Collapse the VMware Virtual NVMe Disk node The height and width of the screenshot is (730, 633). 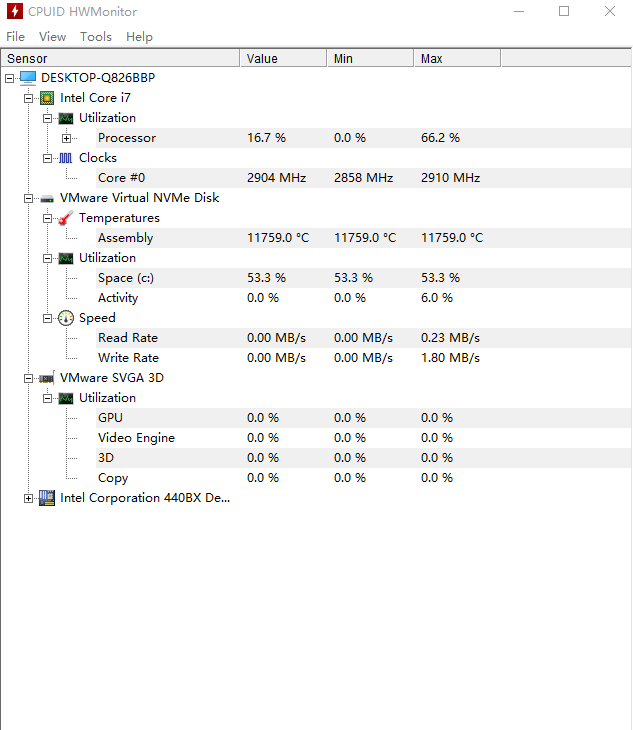(x=28, y=198)
